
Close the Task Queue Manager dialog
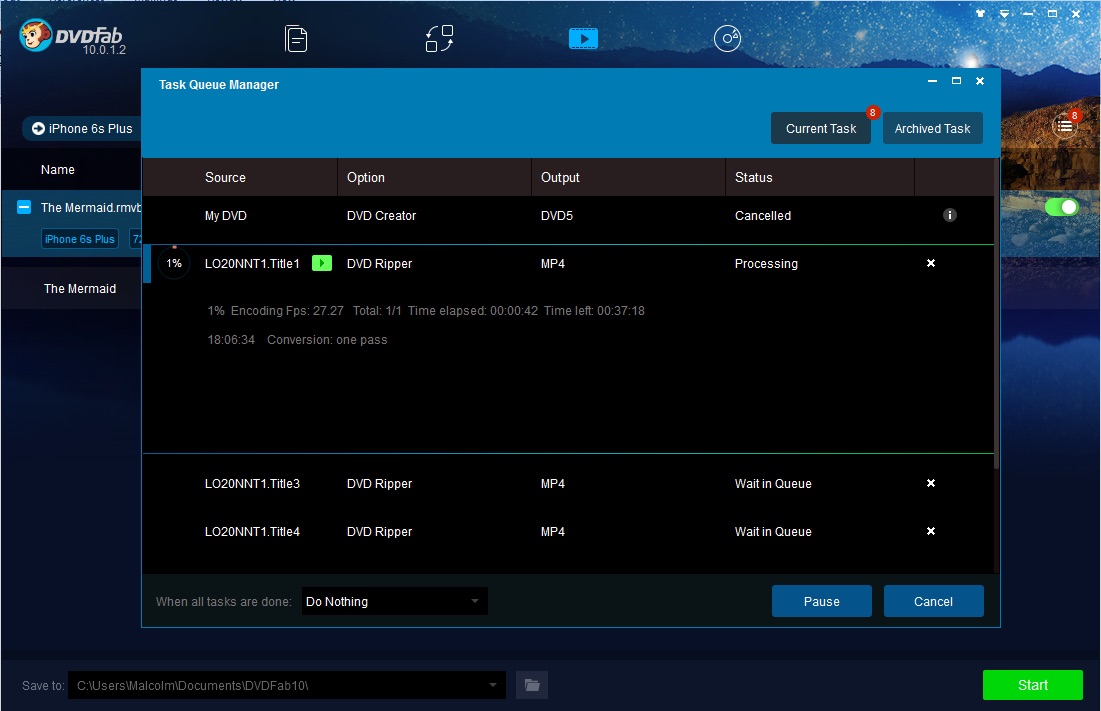pyautogui.click(x=980, y=81)
